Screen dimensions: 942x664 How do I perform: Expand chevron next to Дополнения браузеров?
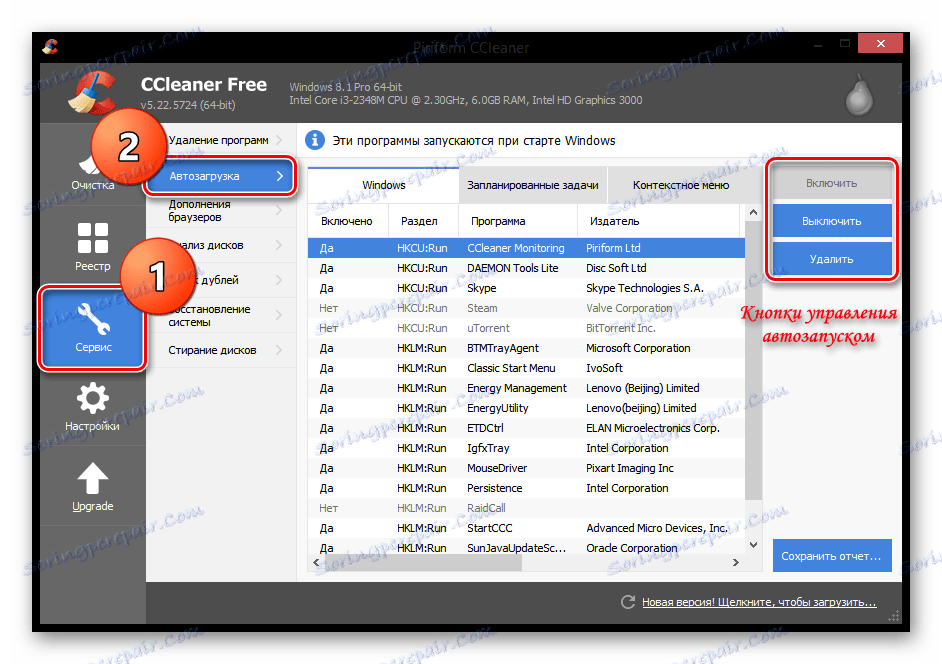tap(279, 210)
